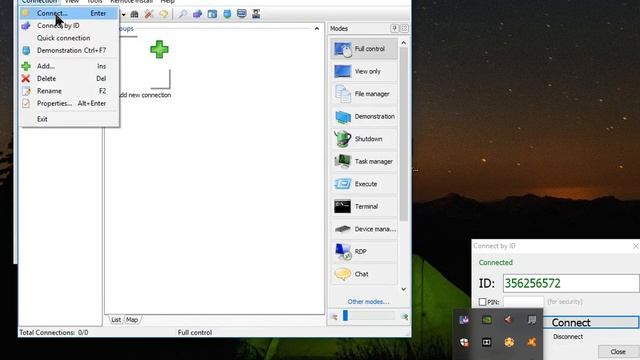Select Demonstration Ctrl+F7 menu entry

(x=69, y=51)
